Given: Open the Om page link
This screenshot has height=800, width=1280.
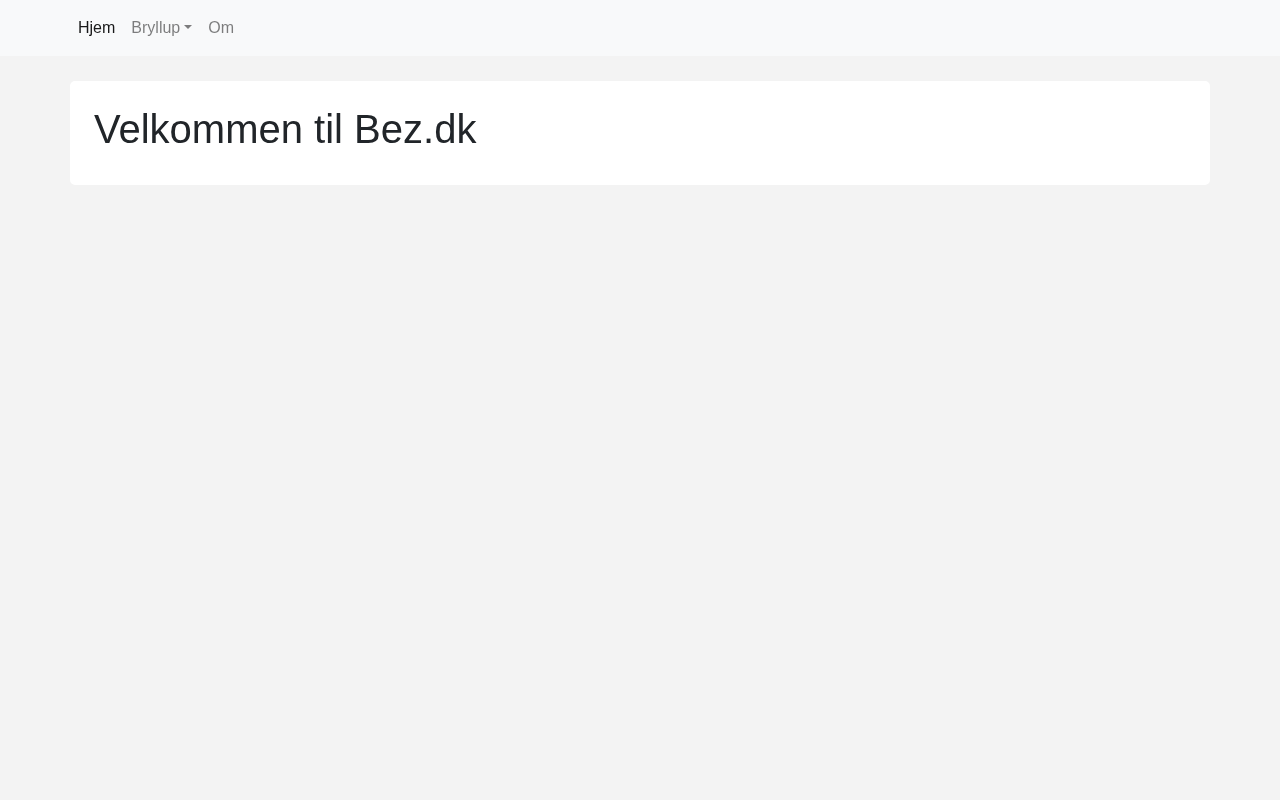Looking at the screenshot, I should (221, 28).
